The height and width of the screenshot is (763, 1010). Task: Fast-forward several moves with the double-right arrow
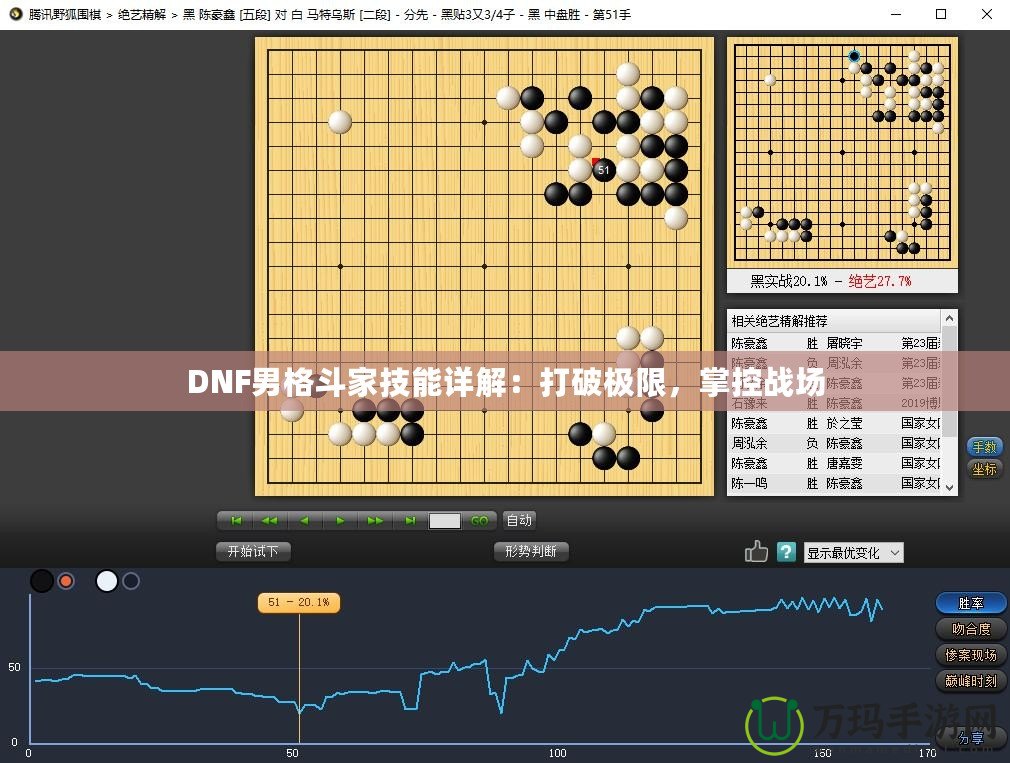click(375, 520)
